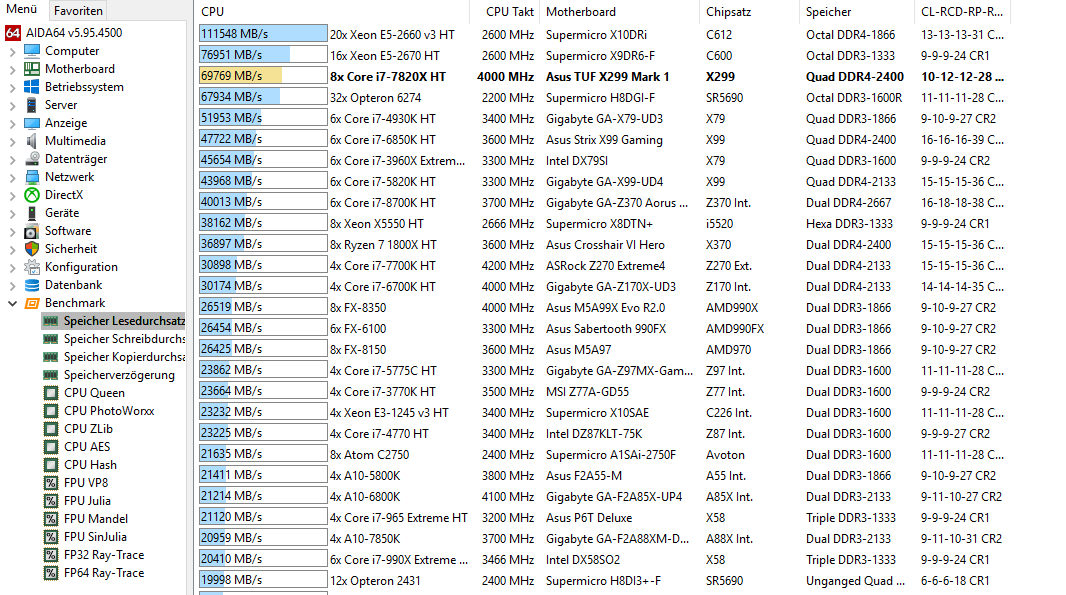
Task: Click the highlighted 69769 MB/s result bar
Action: pyautogui.click(x=263, y=75)
